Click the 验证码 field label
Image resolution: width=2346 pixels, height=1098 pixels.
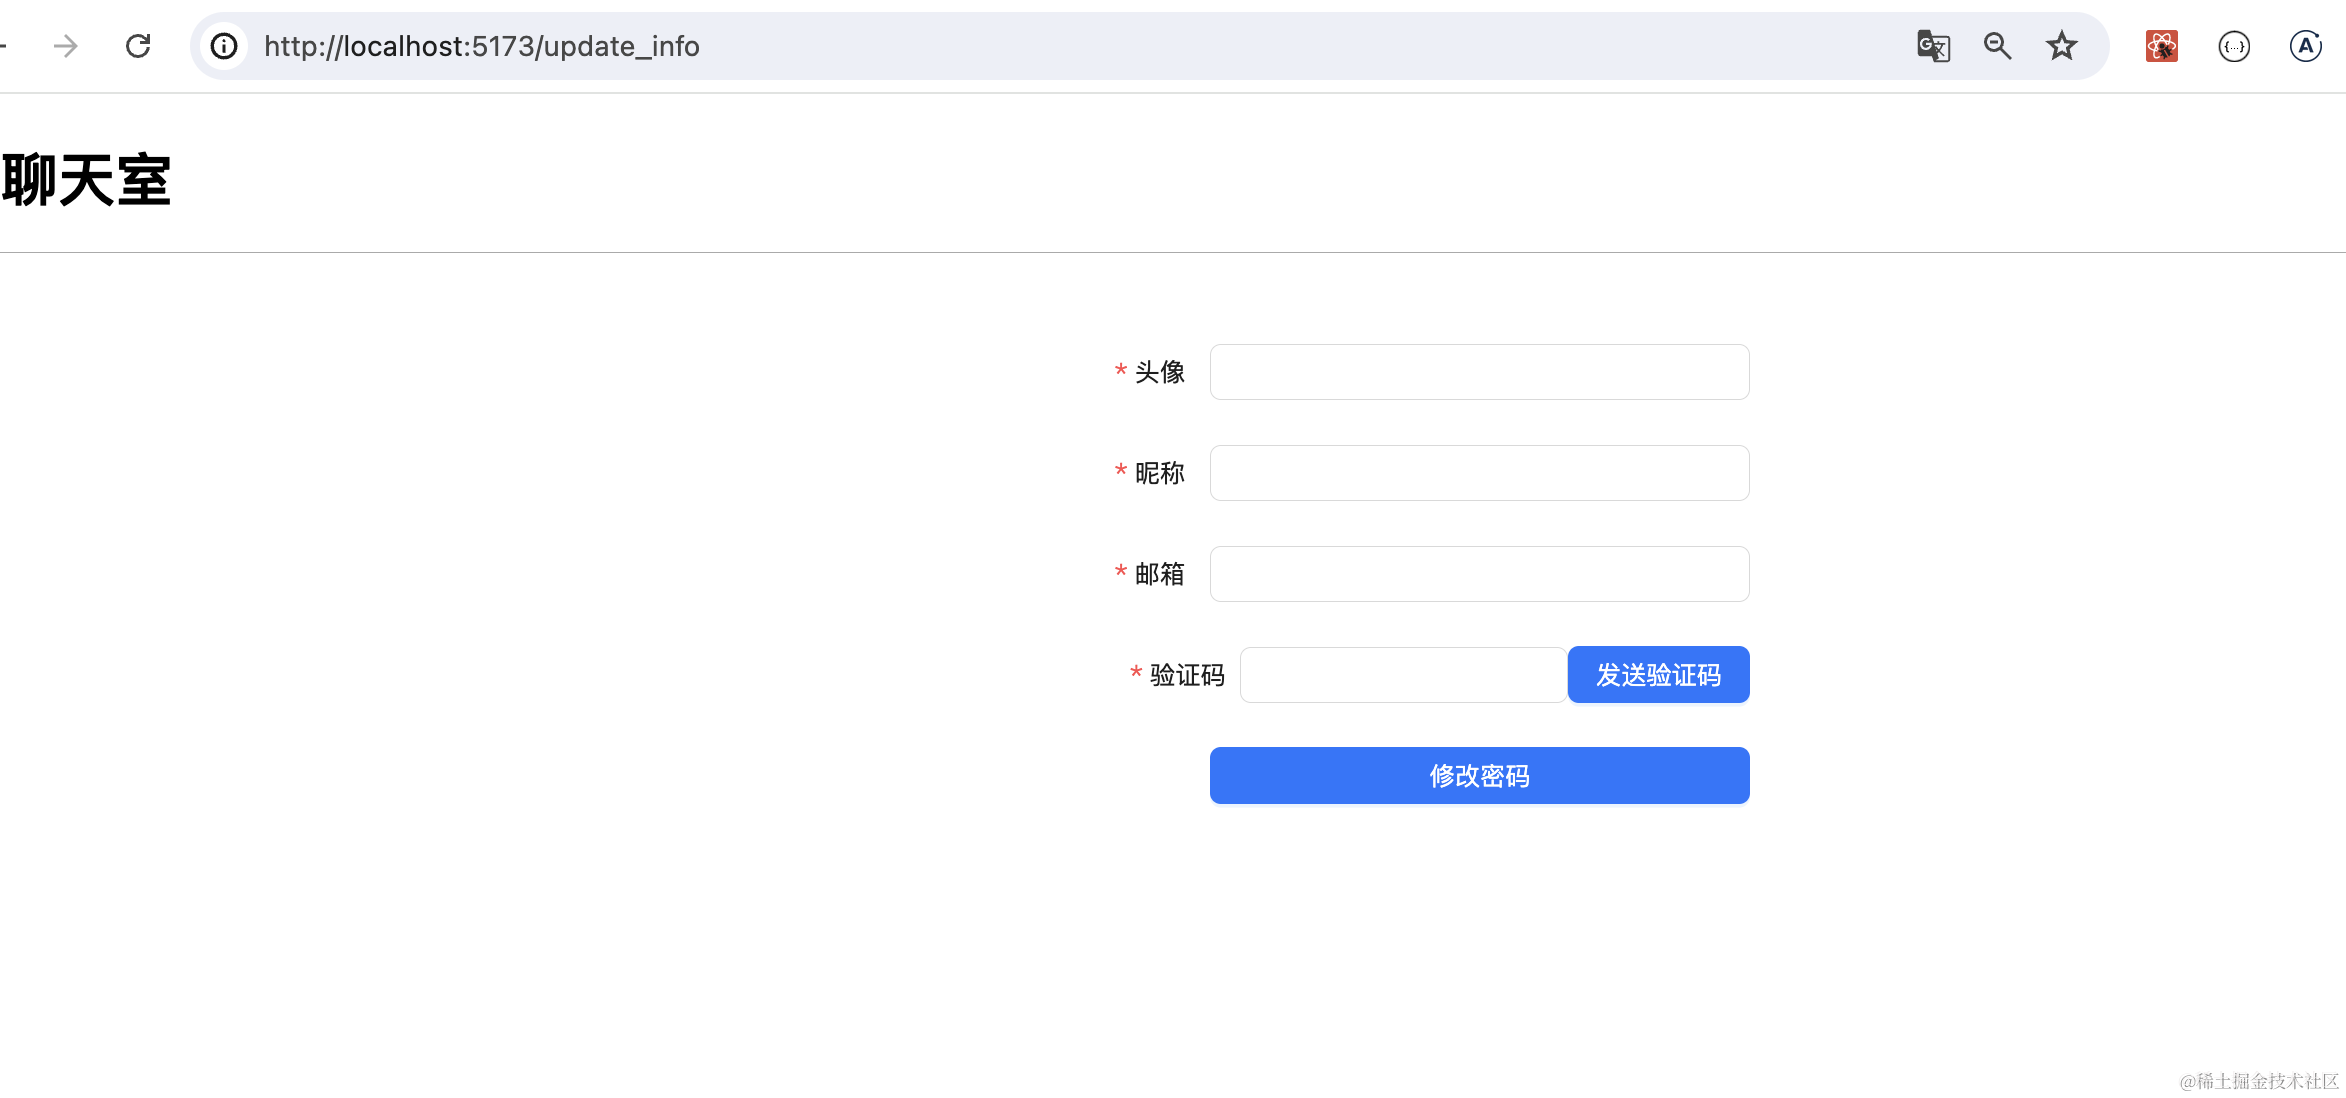click(x=1186, y=675)
